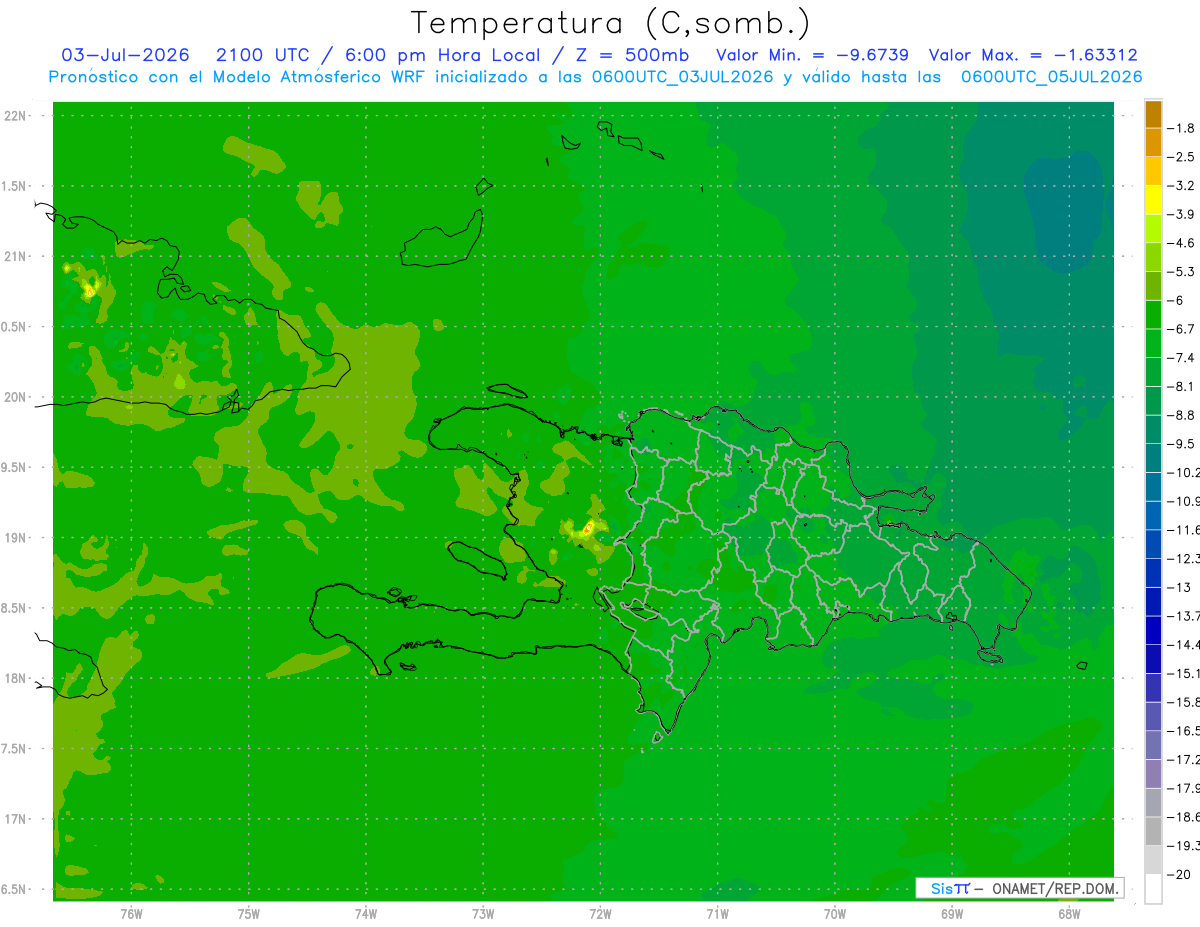Pick the dark blue swatch between -13 and -13.7
This screenshot has height=927, width=1200.
point(1153,601)
